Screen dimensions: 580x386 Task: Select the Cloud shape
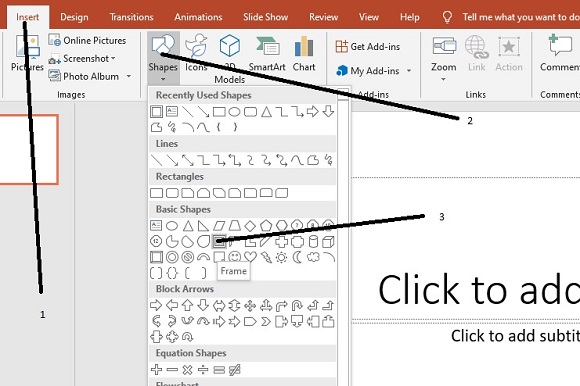click(313, 257)
